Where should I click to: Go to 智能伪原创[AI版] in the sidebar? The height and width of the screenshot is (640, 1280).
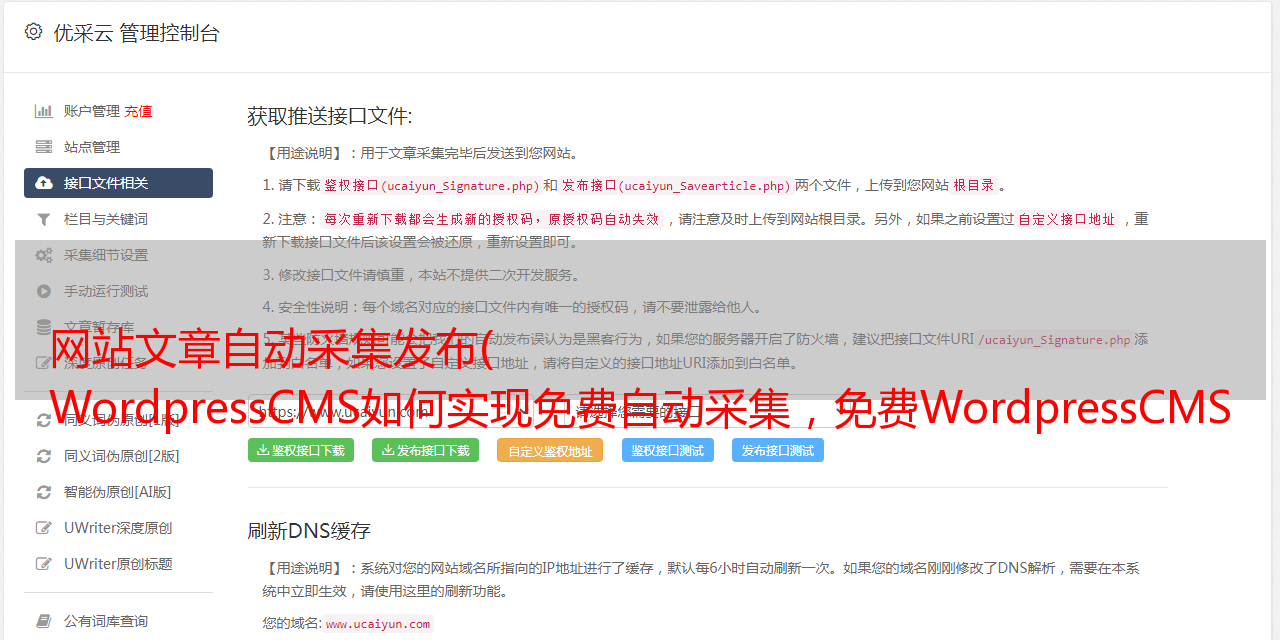pos(118,492)
